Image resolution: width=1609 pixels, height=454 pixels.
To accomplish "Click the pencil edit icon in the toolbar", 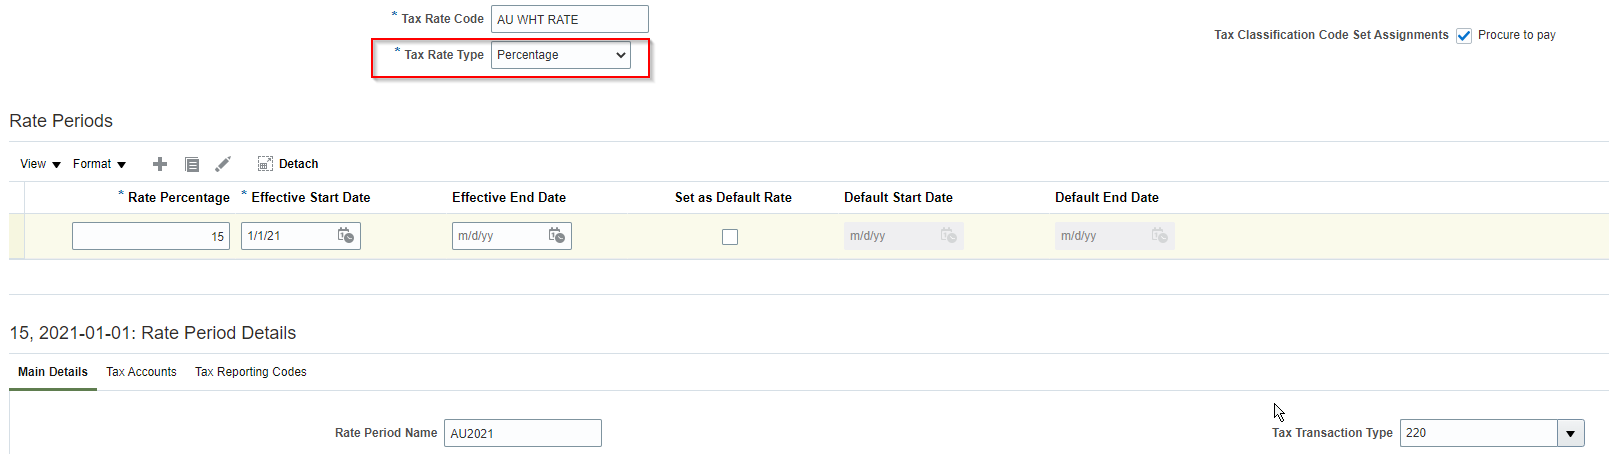I will coord(223,164).
